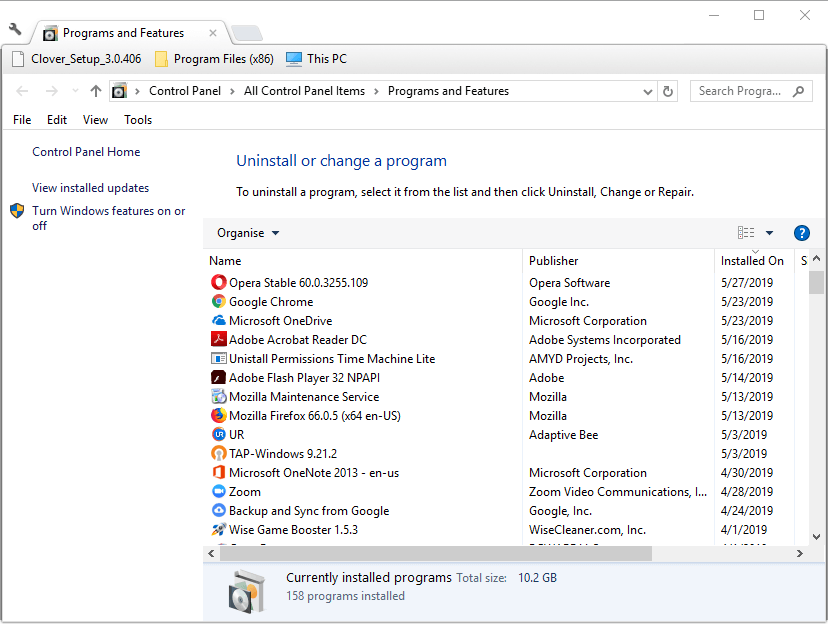Viewport: 828px width, 624px height.
Task: Open the Organise dropdown
Action: click(x=248, y=233)
